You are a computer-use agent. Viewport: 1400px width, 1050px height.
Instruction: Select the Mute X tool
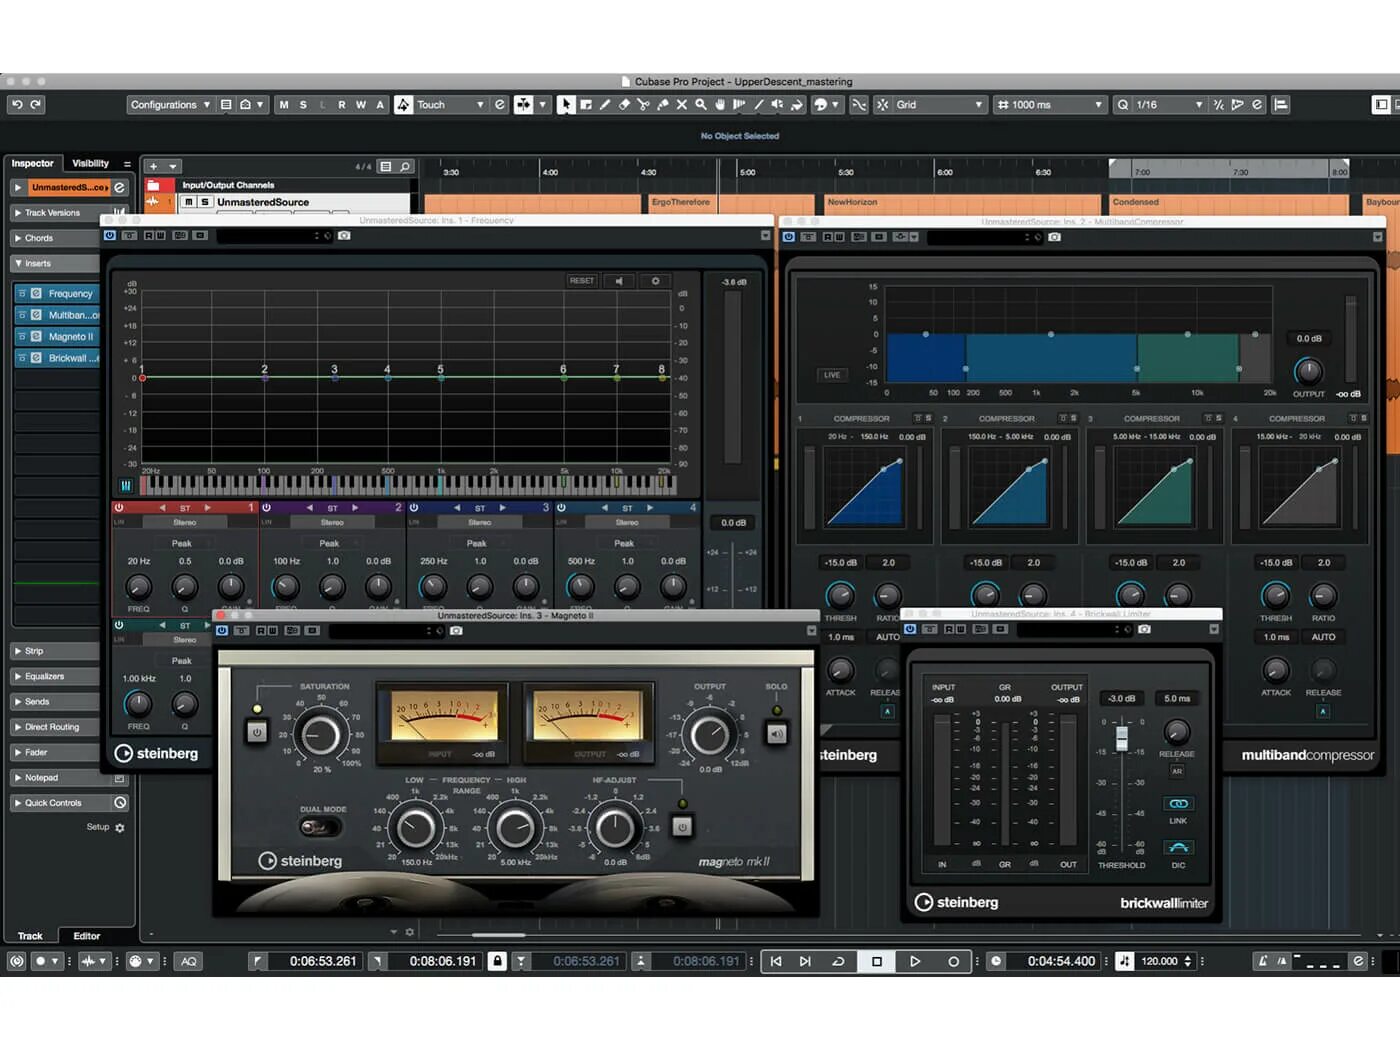tap(681, 104)
